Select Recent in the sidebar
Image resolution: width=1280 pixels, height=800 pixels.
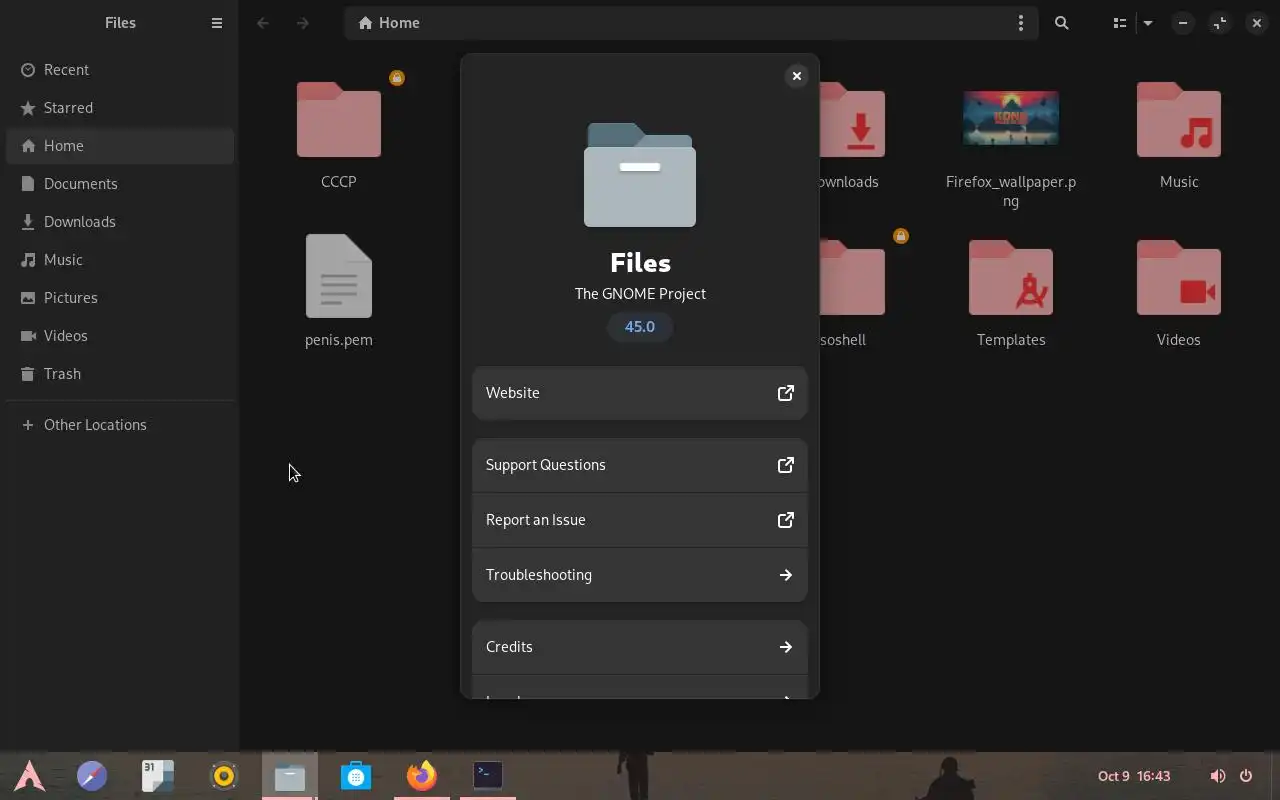120,70
